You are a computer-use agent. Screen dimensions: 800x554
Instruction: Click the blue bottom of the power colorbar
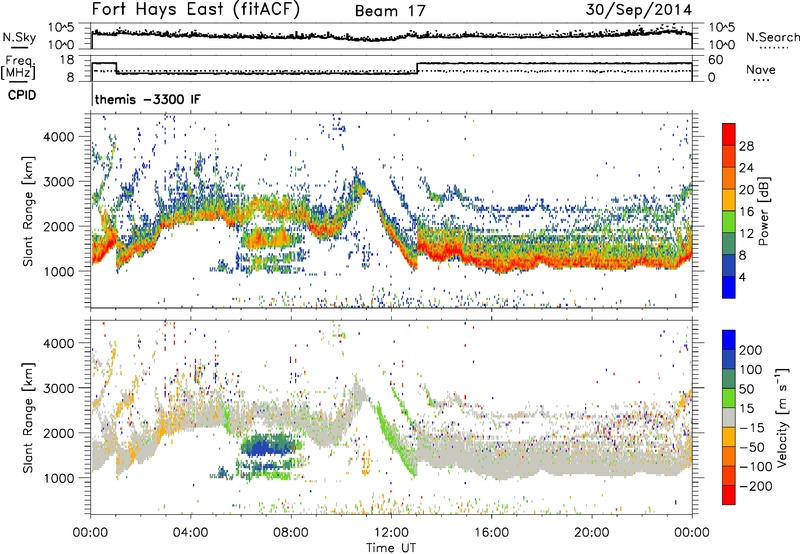point(729,288)
